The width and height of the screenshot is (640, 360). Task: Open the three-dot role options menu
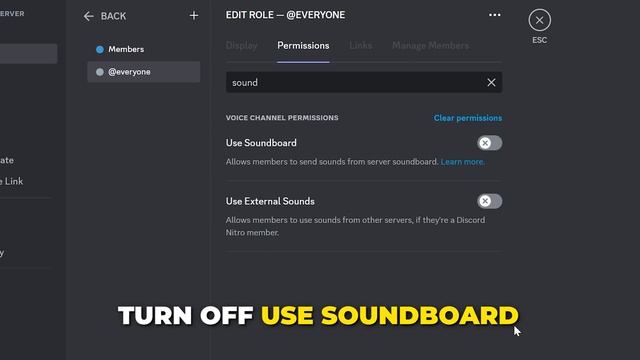click(x=495, y=15)
